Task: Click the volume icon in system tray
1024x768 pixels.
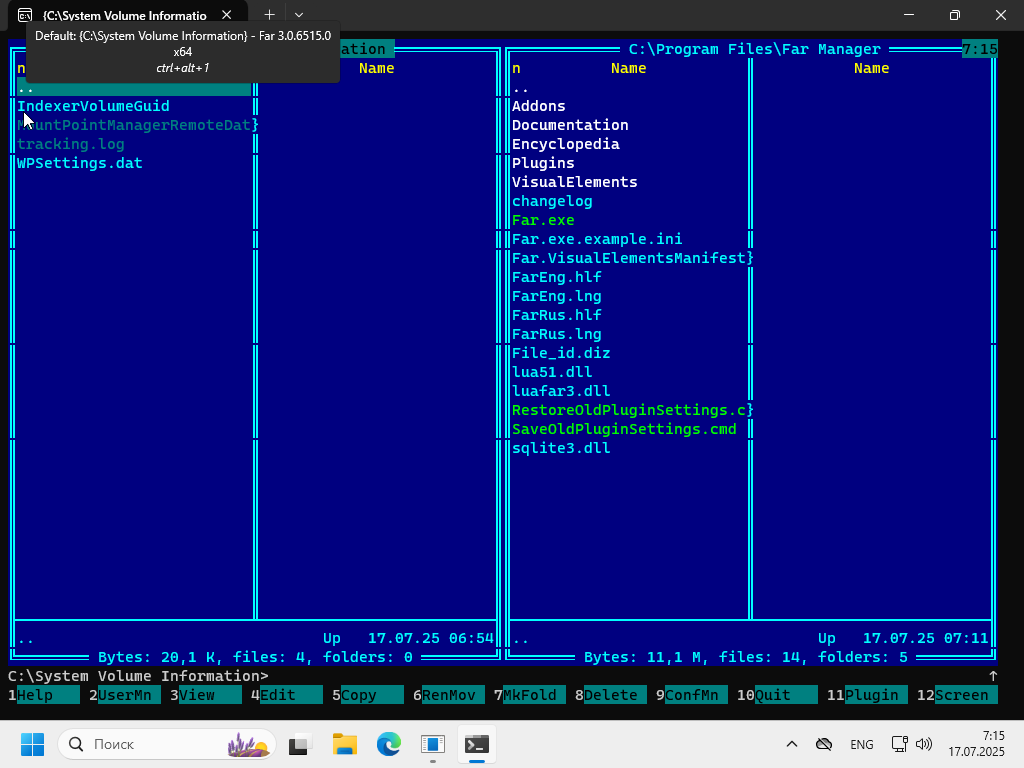Action: tap(924, 744)
